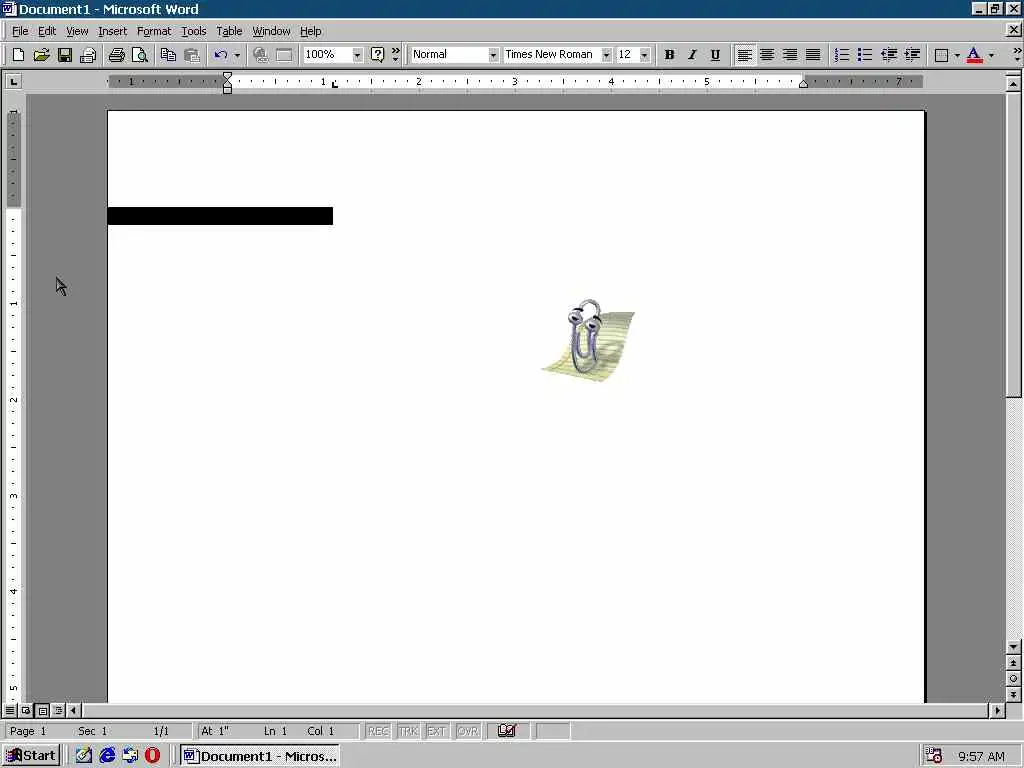Expand the border style dropdown arrow
The image size is (1024, 768).
tap(957, 55)
